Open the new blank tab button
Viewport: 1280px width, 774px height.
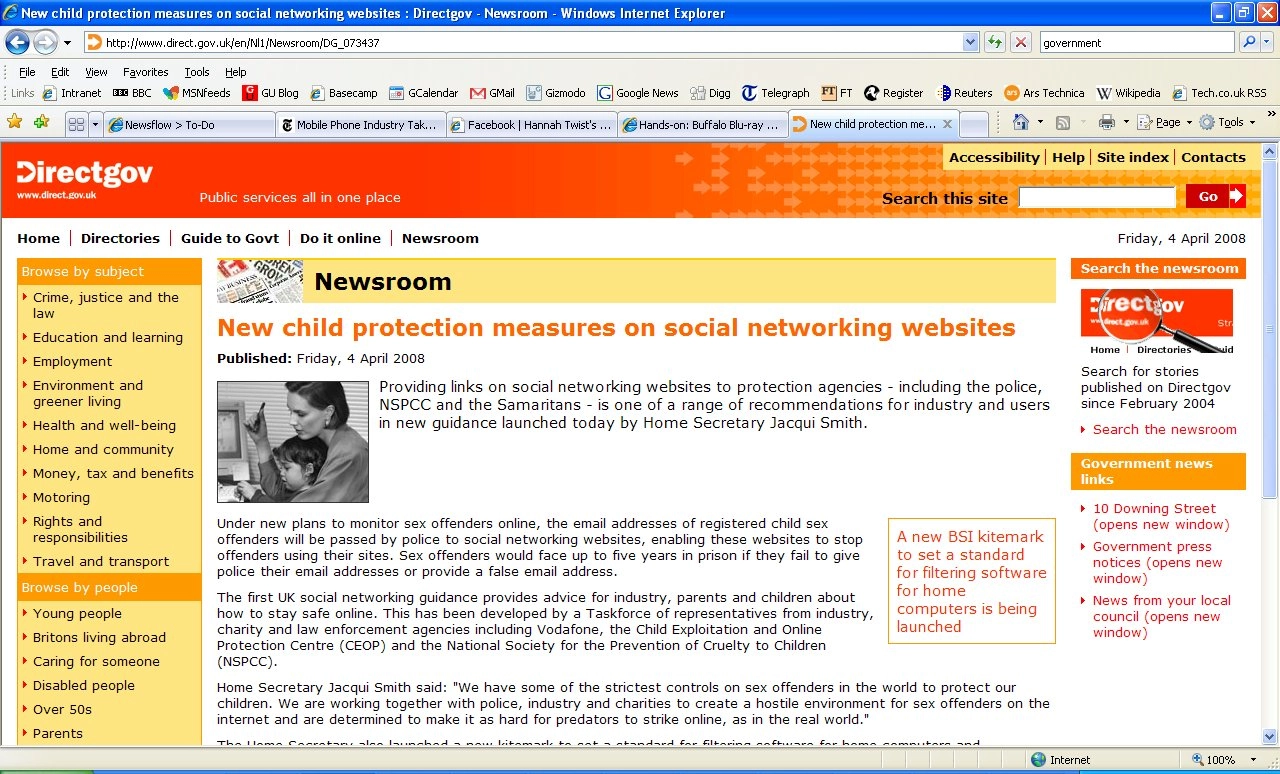(x=974, y=125)
